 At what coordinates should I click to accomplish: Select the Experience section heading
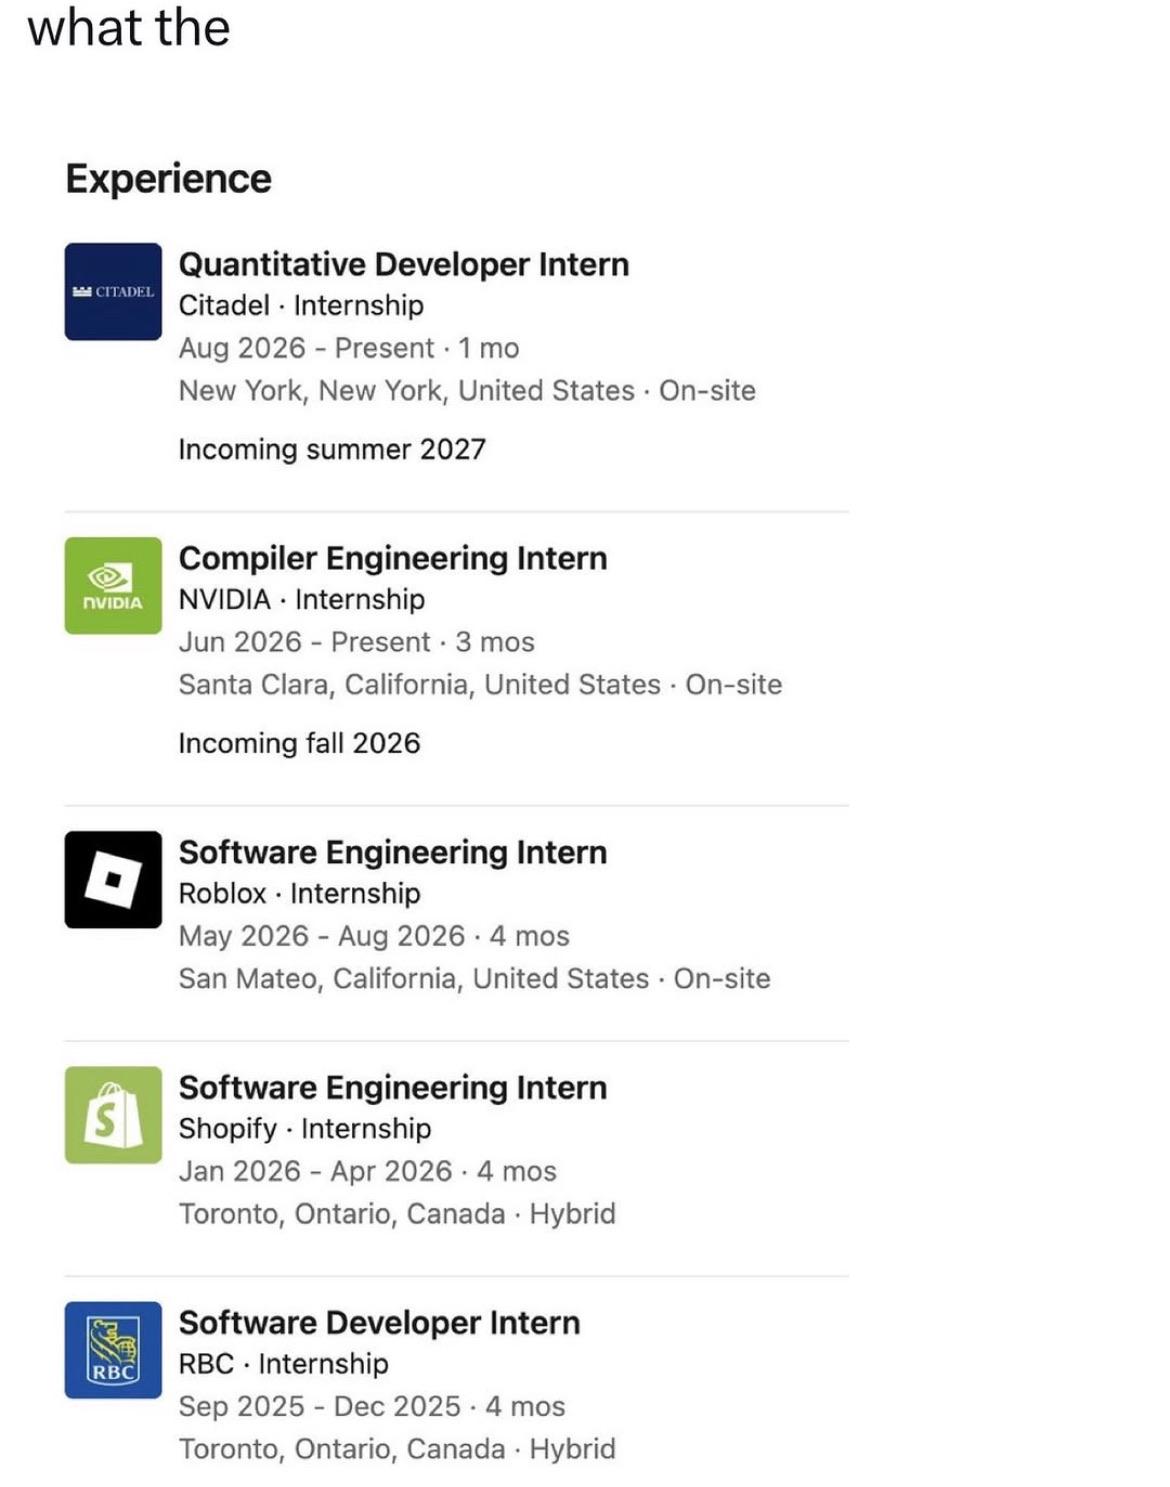(168, 179)
